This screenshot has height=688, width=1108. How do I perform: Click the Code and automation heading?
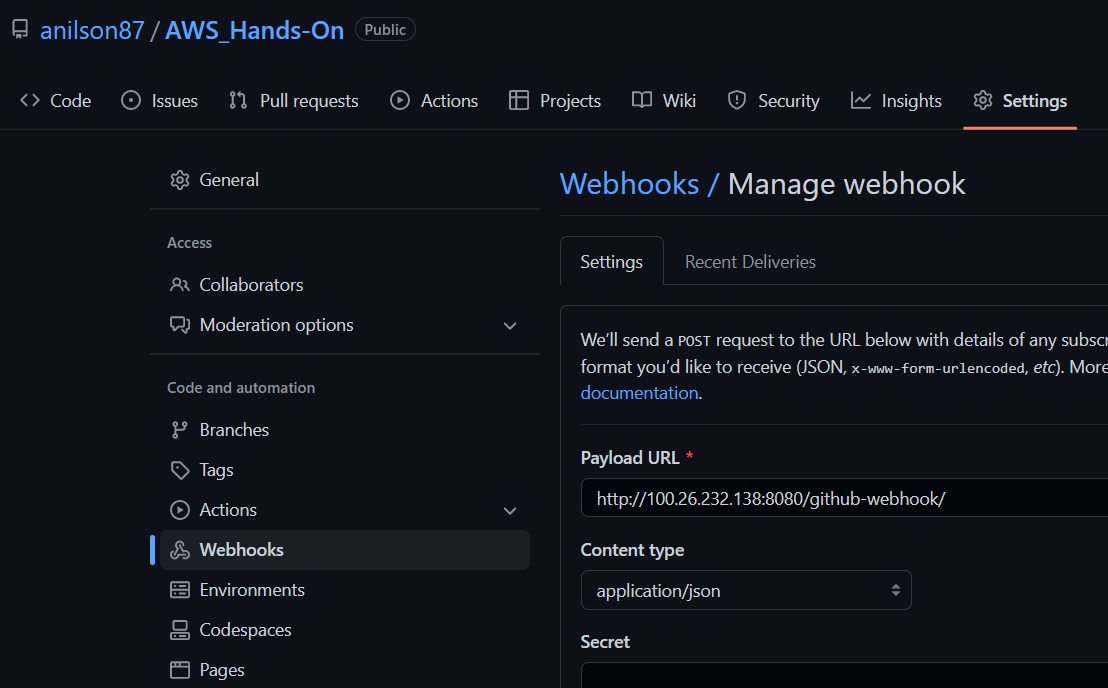click(241, 388)
